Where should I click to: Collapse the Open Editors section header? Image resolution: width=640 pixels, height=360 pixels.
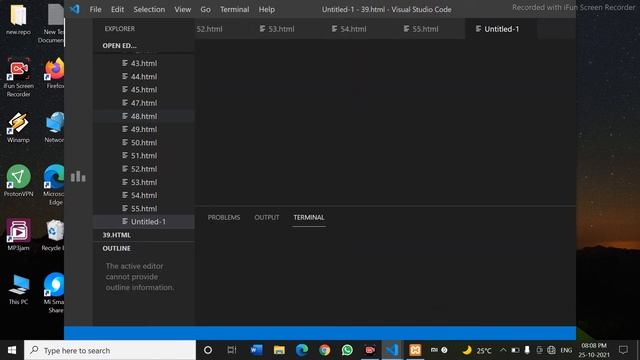(x=144, y=46)
